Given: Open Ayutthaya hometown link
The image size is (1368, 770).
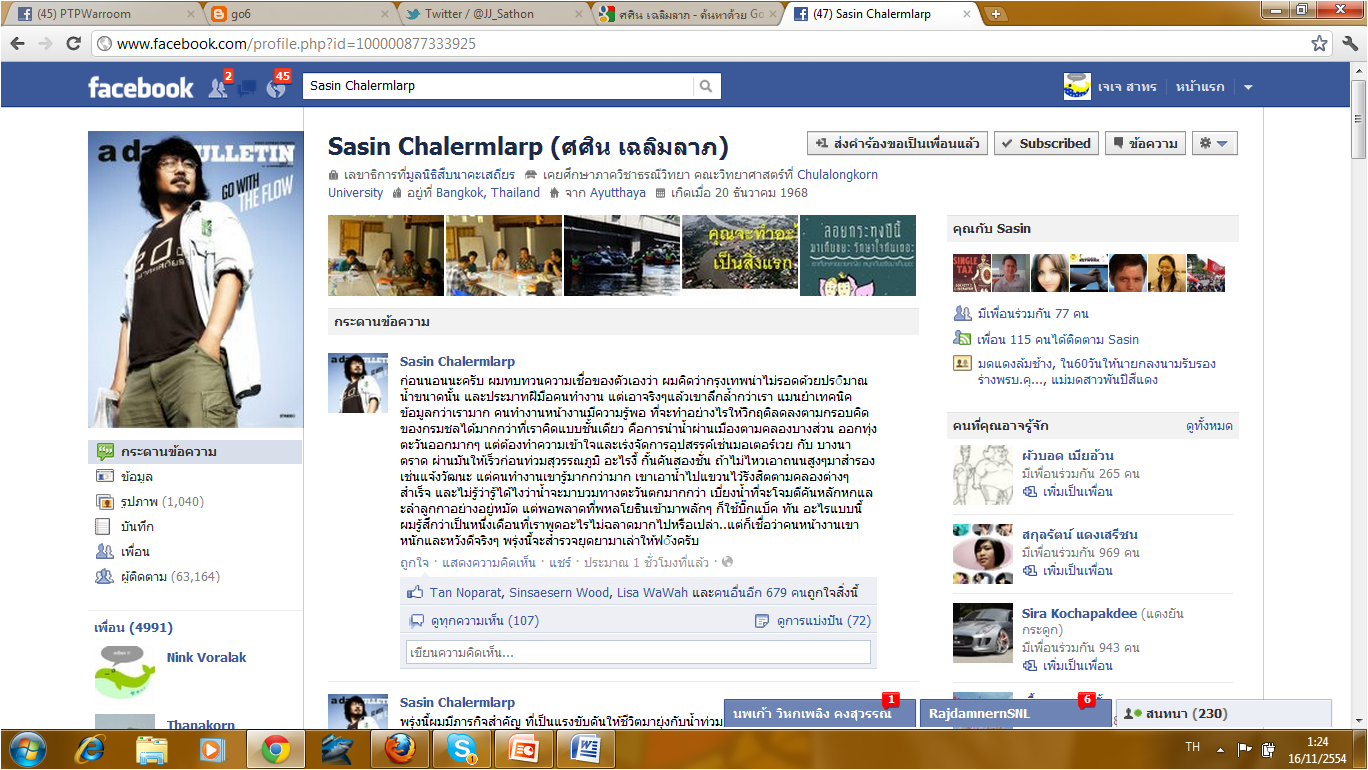Looking at the screenshot, I should 618,193.
